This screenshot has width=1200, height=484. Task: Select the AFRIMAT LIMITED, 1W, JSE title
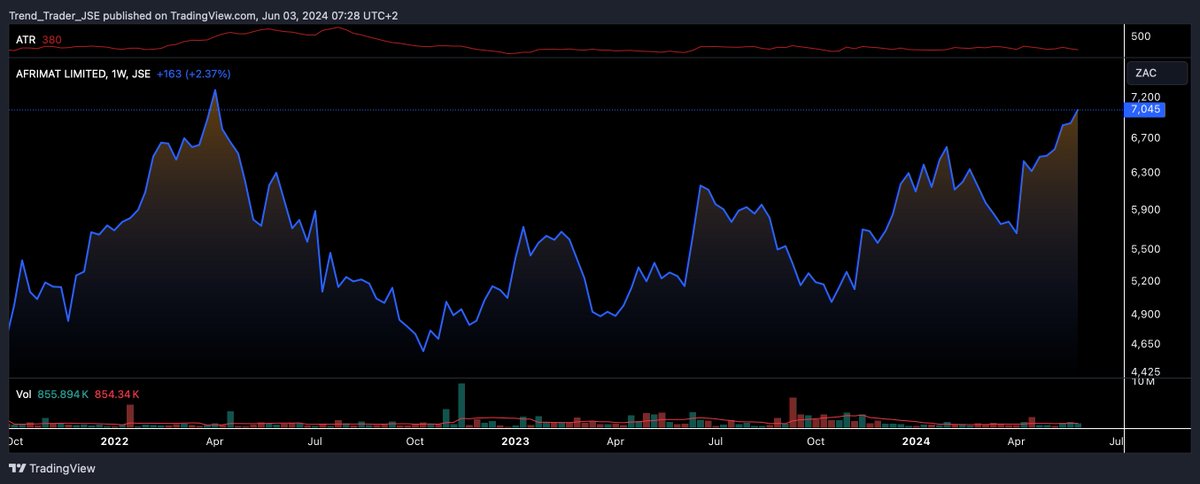click(83, 73)
